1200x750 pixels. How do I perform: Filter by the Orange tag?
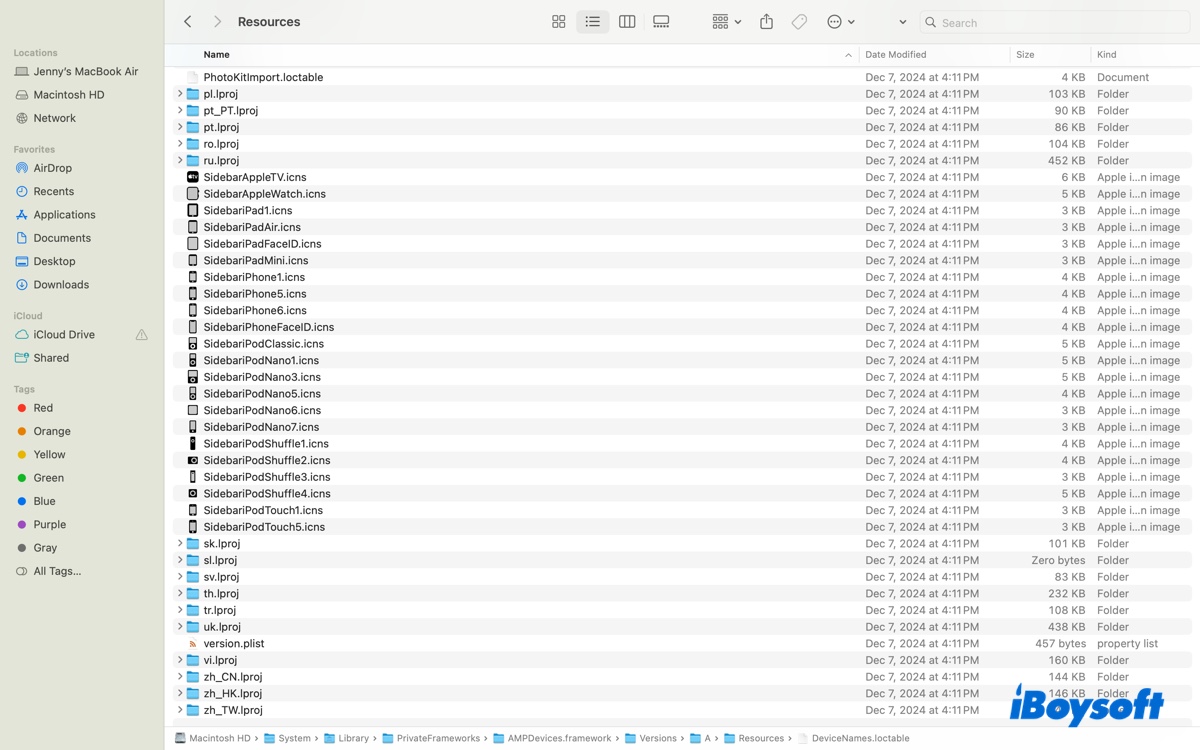tap(52, 432)
